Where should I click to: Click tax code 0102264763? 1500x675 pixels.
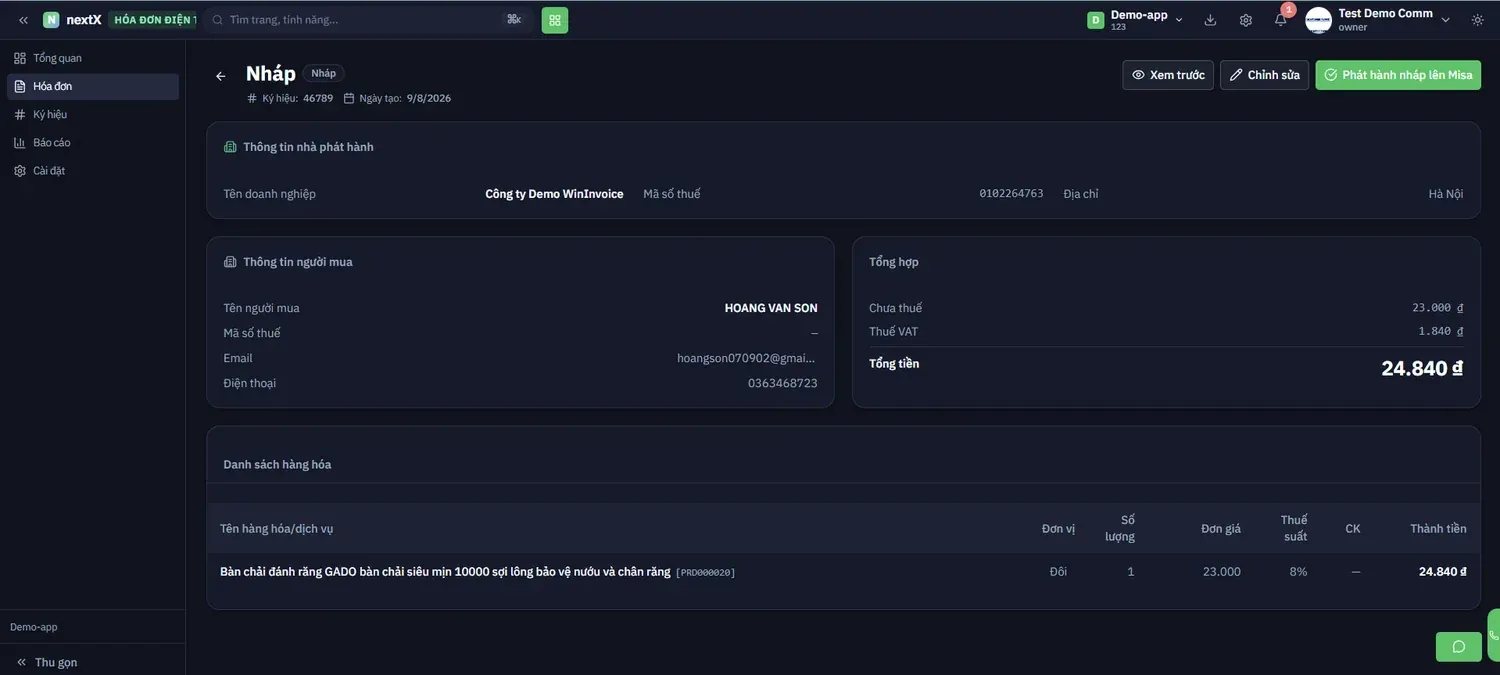[1011, 194]
